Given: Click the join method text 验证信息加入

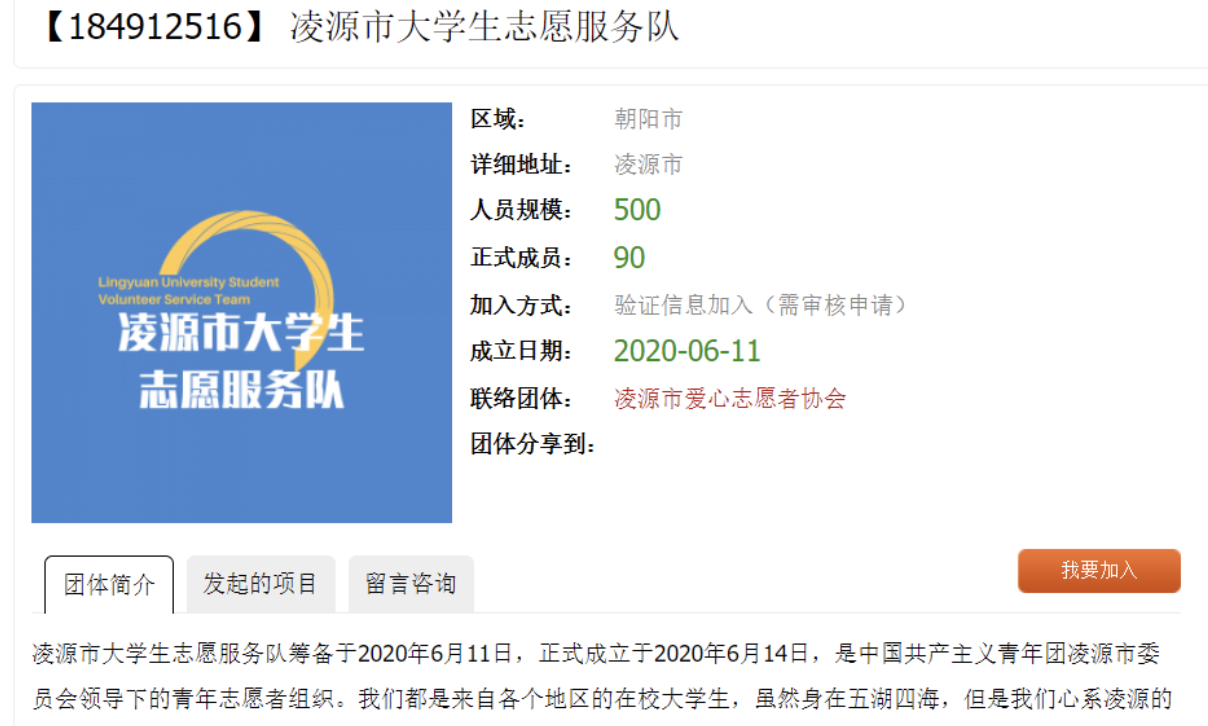Looking at the screenshot, I should [x=684, y=305].
